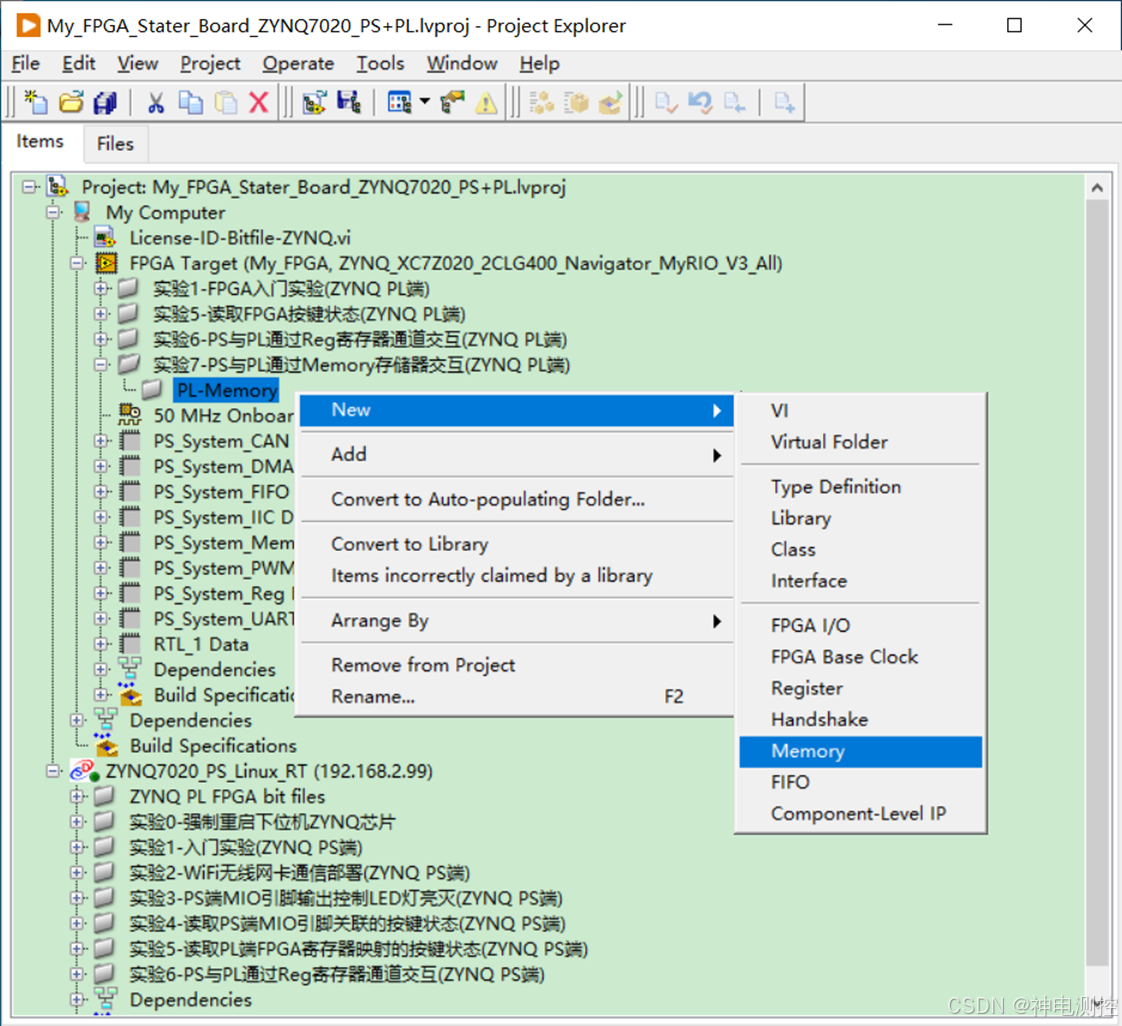Viewport: 1122px width, 1026px height.
Task: Open the Operate menu
Action: [x=298, y=64]
